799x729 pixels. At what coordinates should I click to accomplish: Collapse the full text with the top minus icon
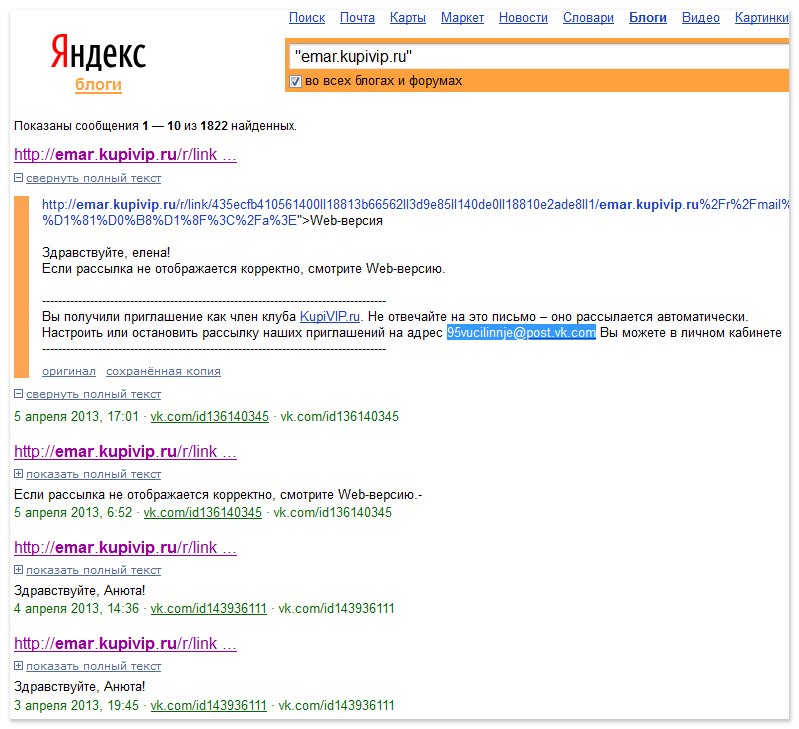click(x=18, y=178)
